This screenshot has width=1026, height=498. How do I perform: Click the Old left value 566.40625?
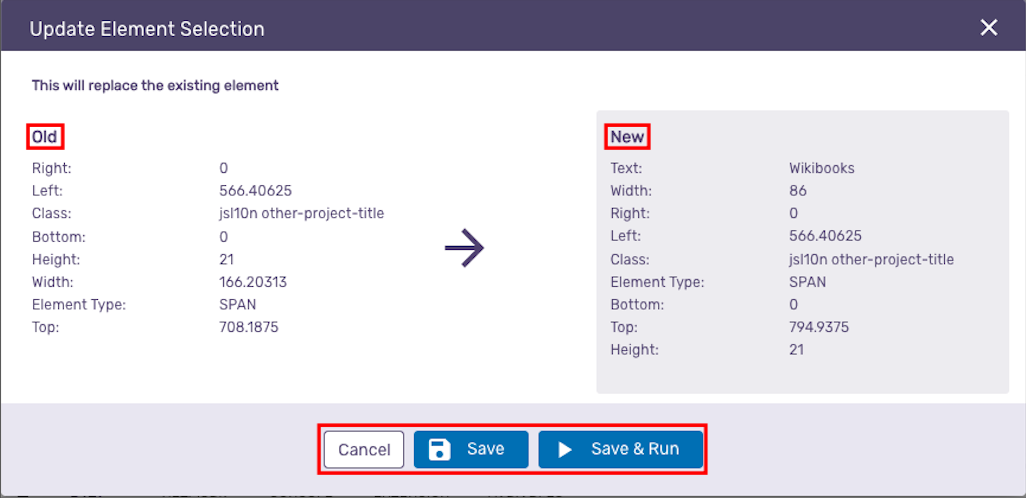click(x=255, y=191)
